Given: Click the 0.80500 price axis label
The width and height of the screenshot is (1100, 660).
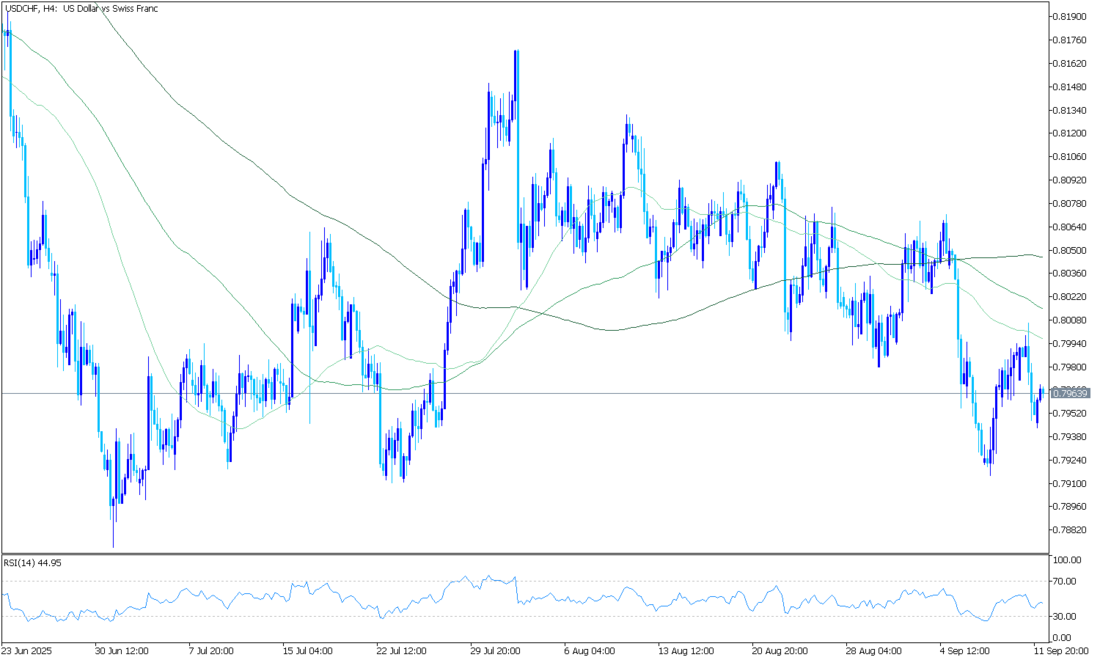Looking at the screenshot, I should point(1070,250).
